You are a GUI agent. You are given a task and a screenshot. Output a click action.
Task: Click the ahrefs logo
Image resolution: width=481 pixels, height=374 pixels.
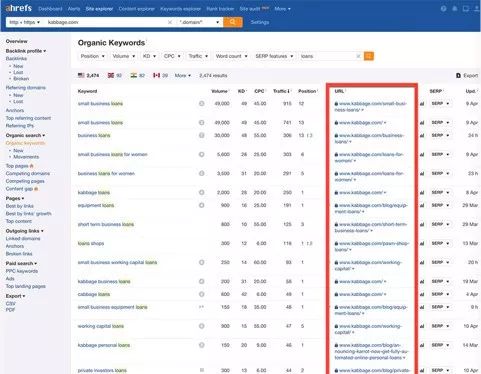click(19, 8)
